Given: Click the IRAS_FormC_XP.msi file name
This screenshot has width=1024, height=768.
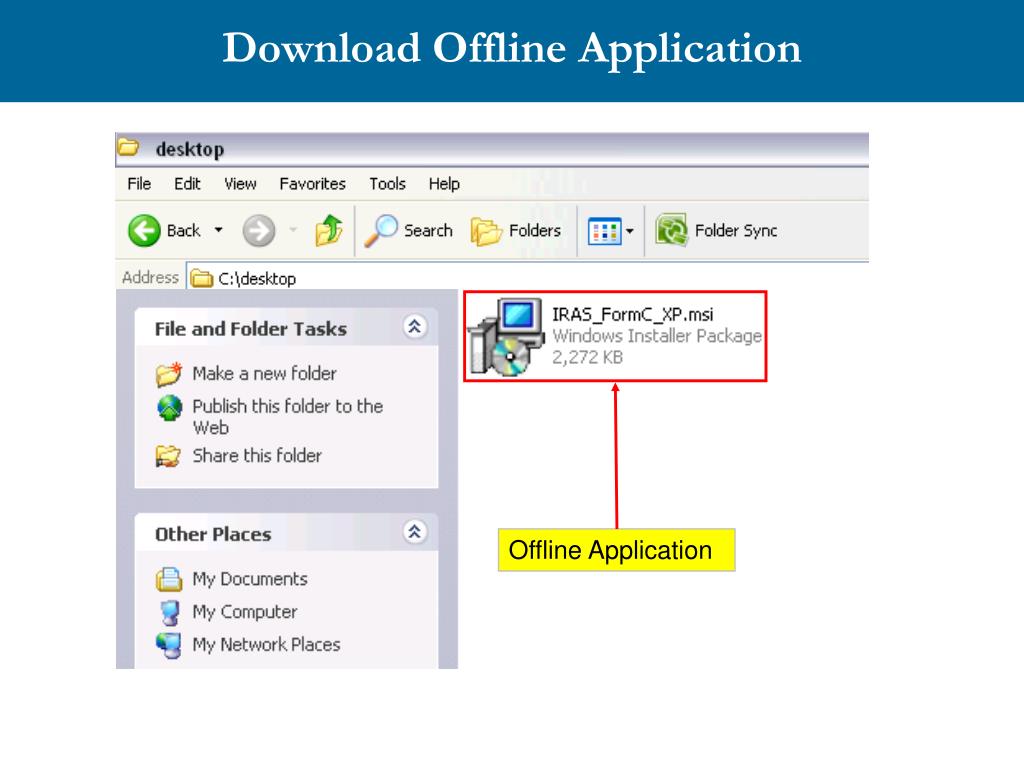Looking at the screenshot, I should [x=632, y=315].
